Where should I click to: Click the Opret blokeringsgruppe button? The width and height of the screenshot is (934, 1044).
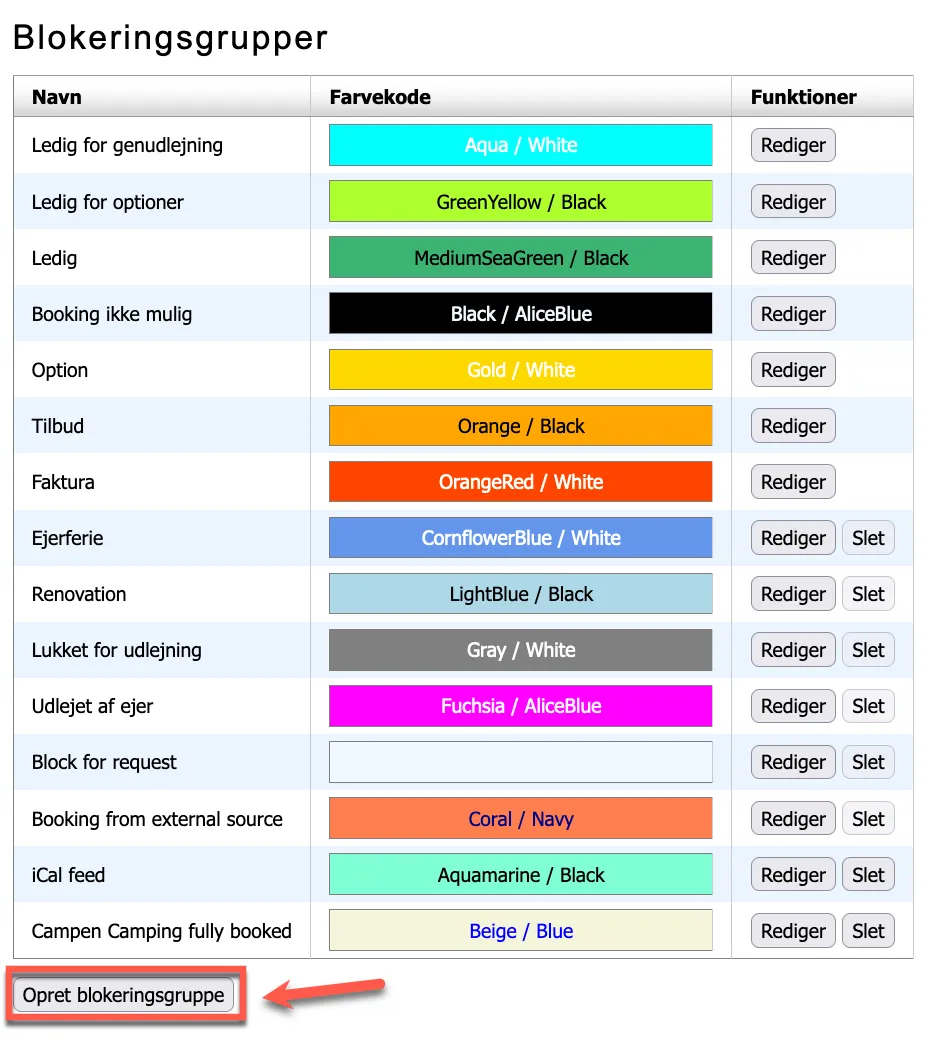(124, 995)
